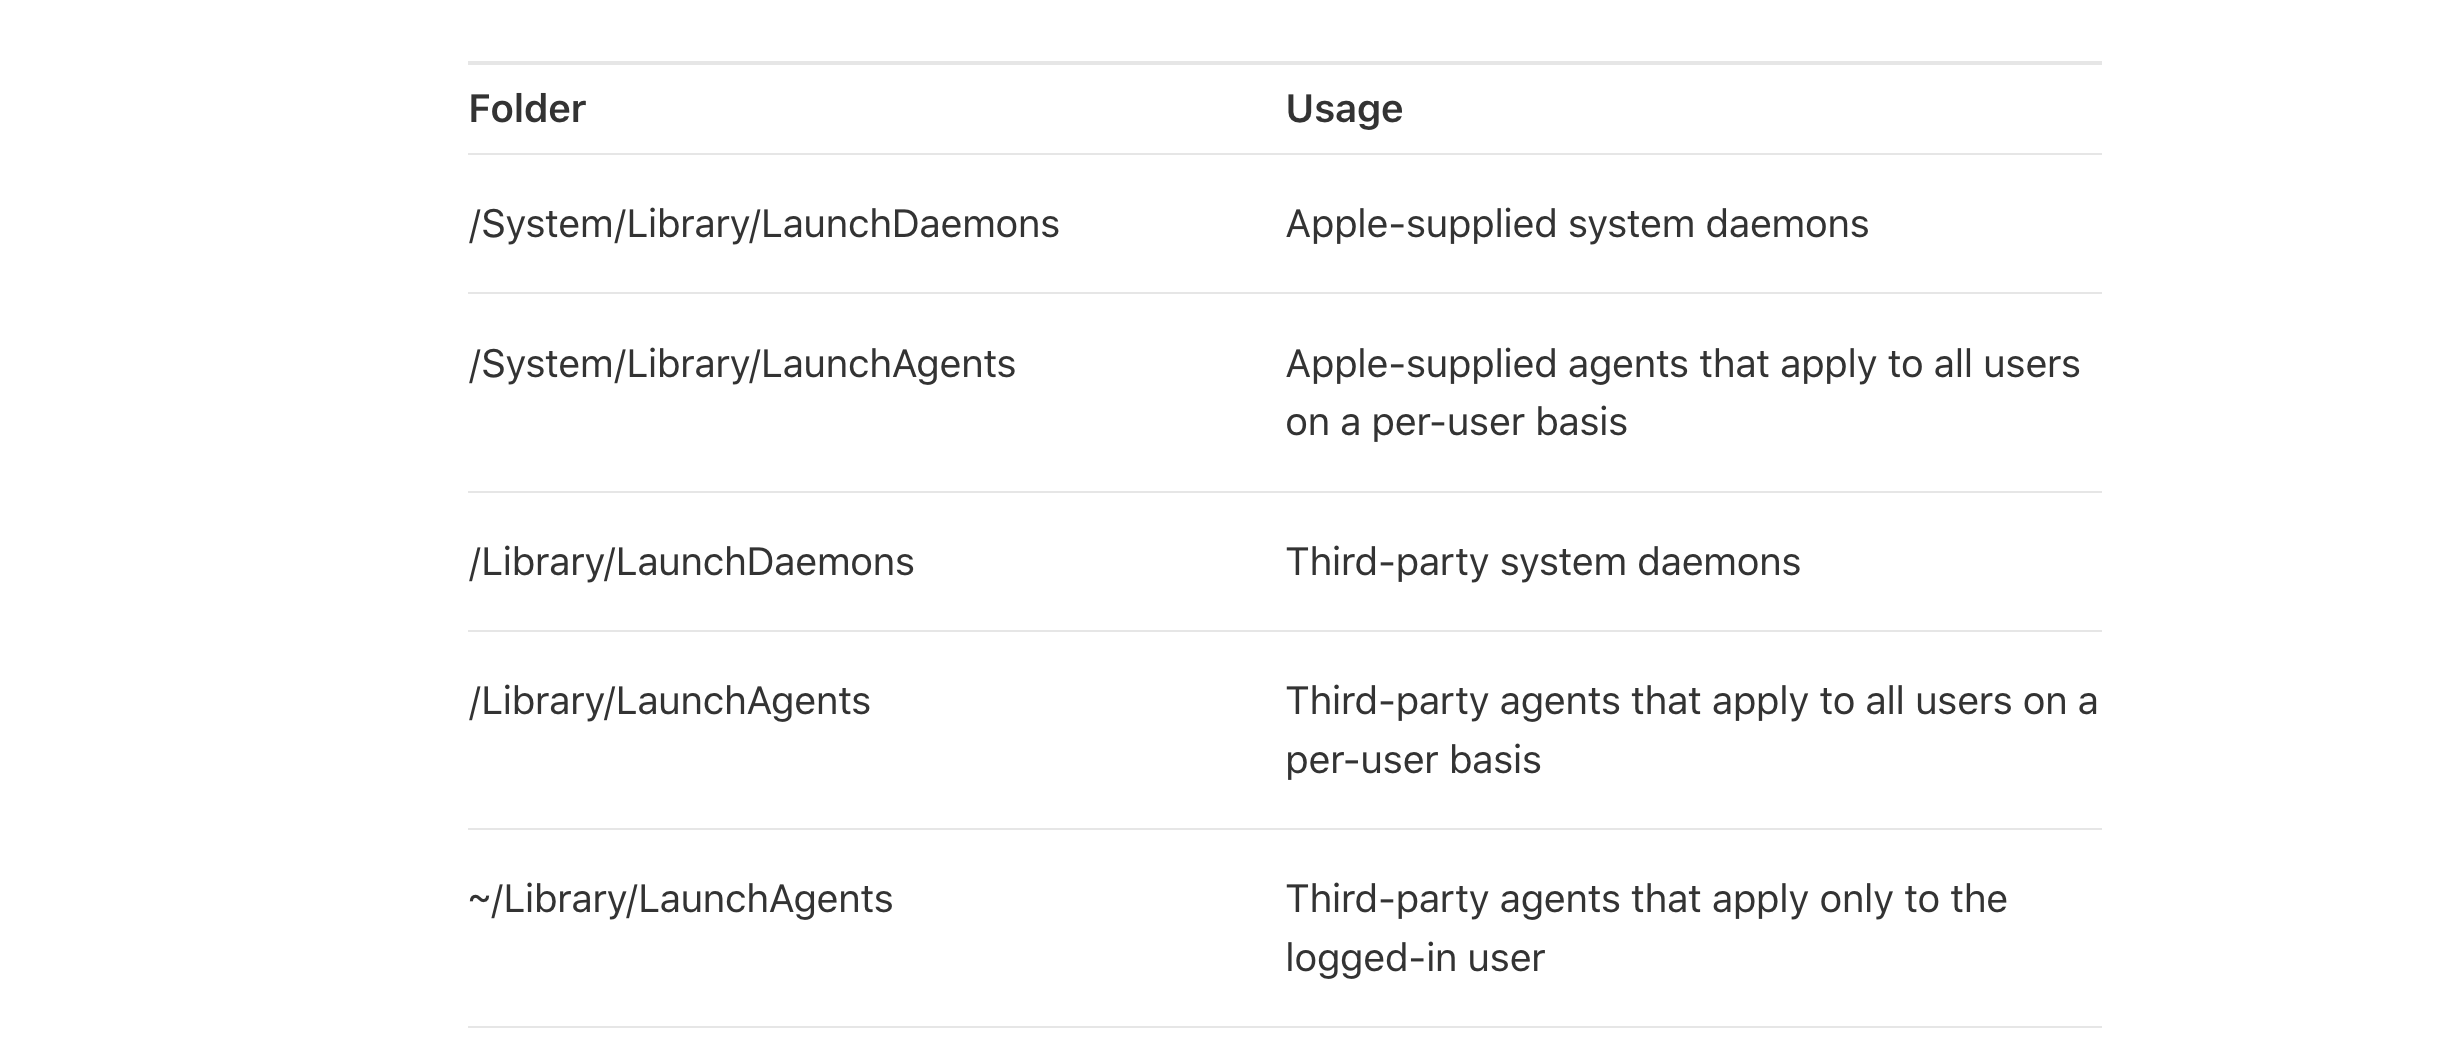Click the Usage column header
2448x1052 pixels.
(1344, 109)
